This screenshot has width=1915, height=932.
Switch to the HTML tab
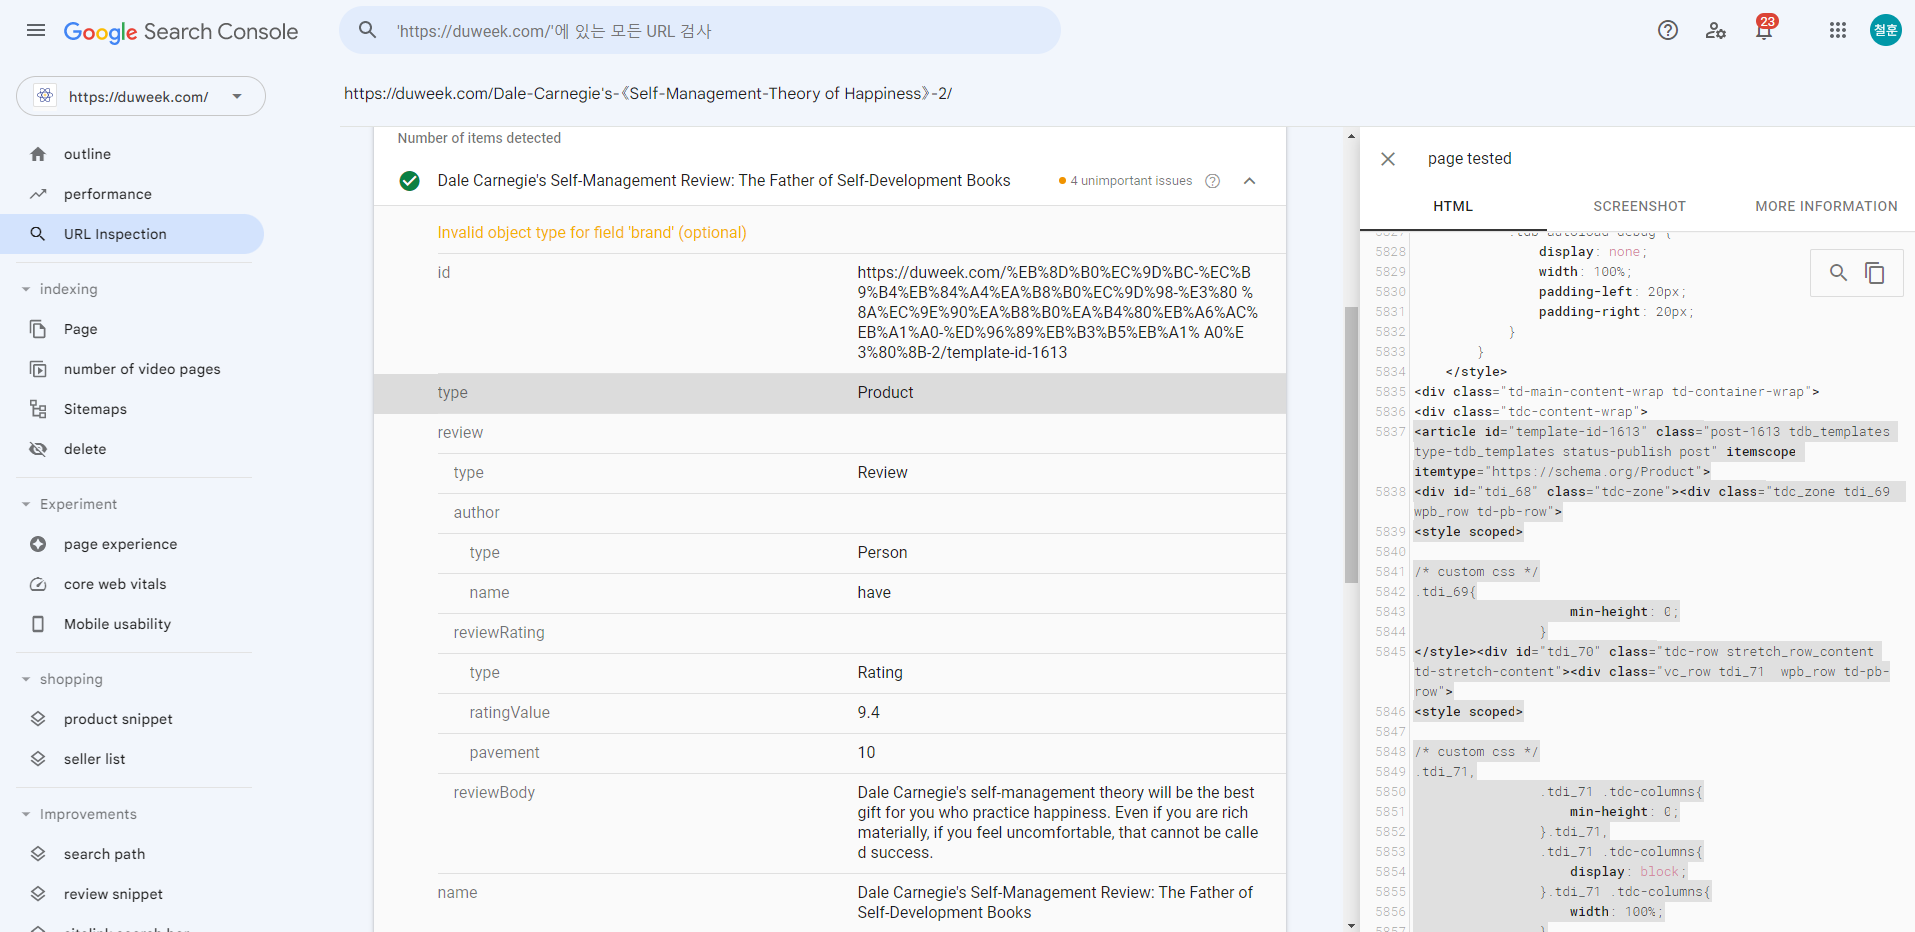1453,206
